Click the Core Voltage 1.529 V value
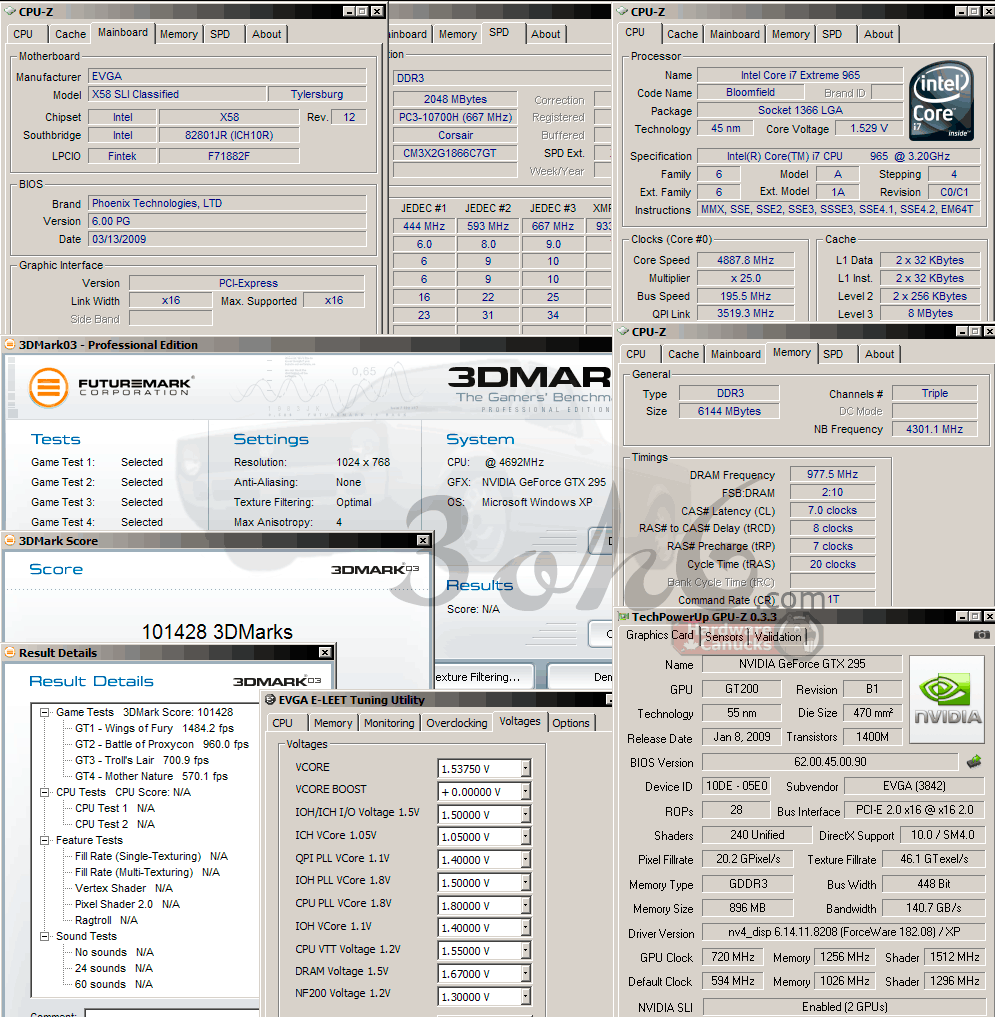Screen dimensions: 995x1017 (x=869, y=128)
